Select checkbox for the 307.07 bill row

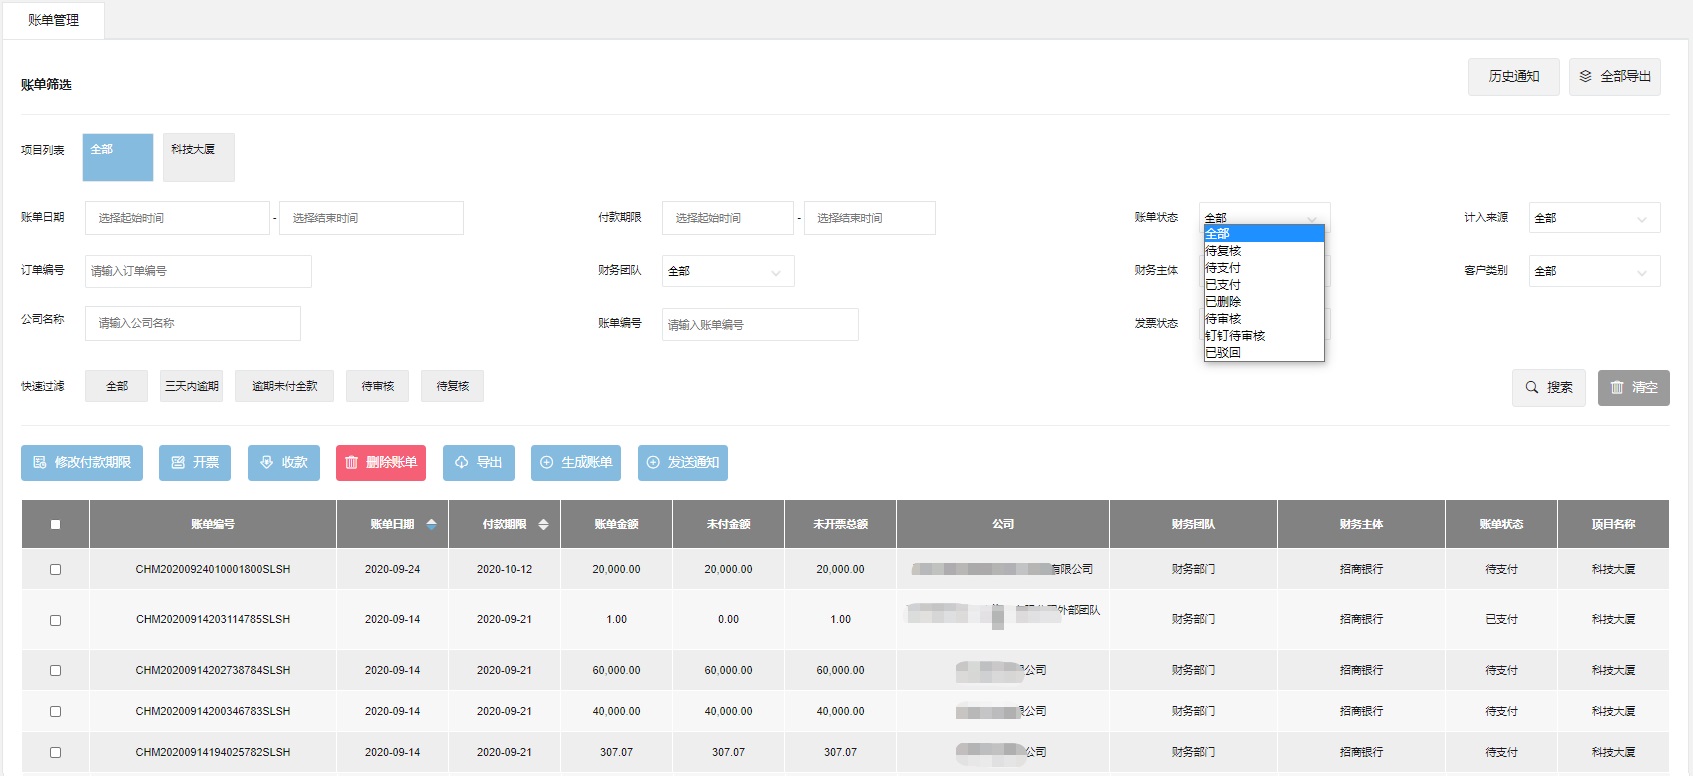55,752
